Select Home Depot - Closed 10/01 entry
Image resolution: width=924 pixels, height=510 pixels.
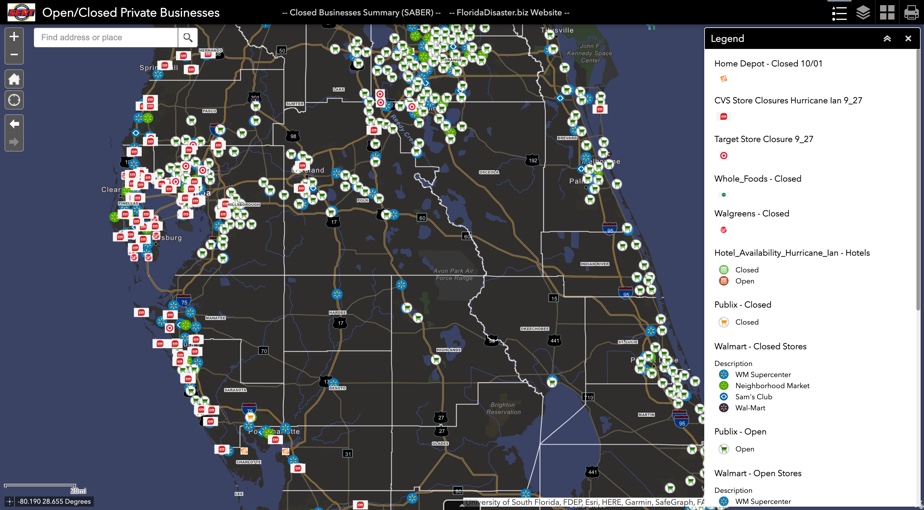(x=768, y=64)
